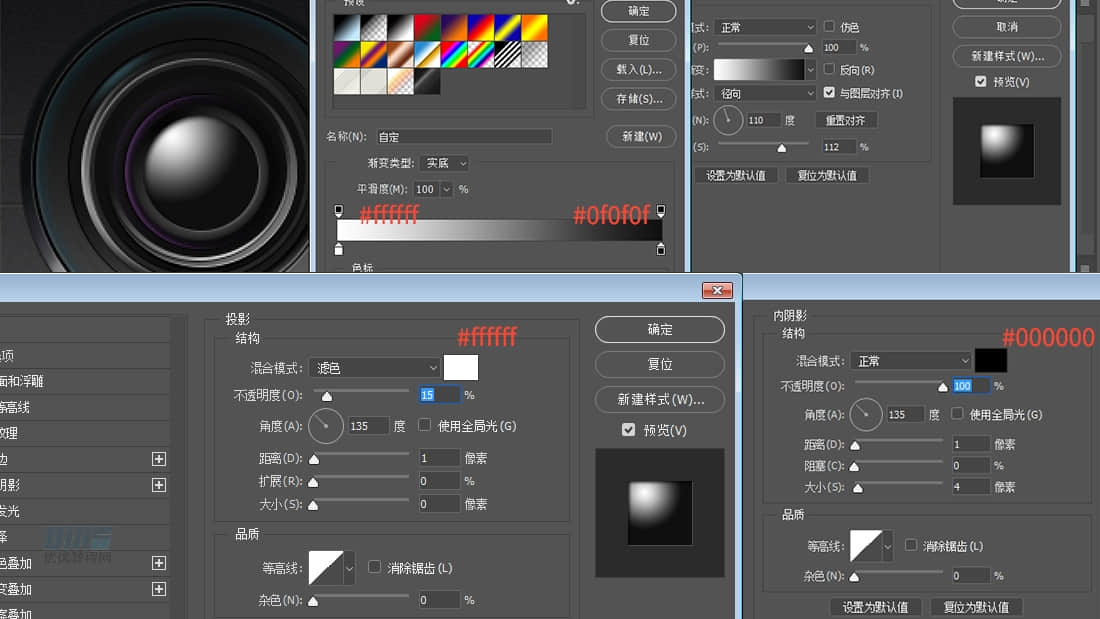Click the 载入(L)... button

pyautogui.click(x=639, y=69)
